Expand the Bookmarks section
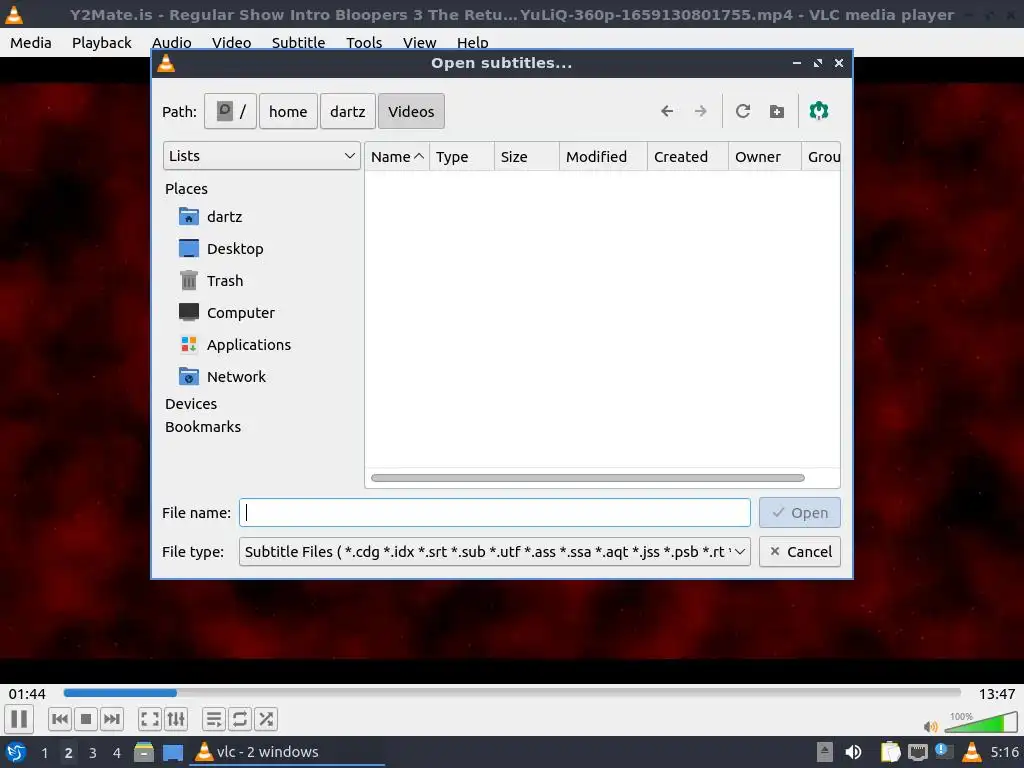This screenshot has width=1024, height=768. pos(202,426)
